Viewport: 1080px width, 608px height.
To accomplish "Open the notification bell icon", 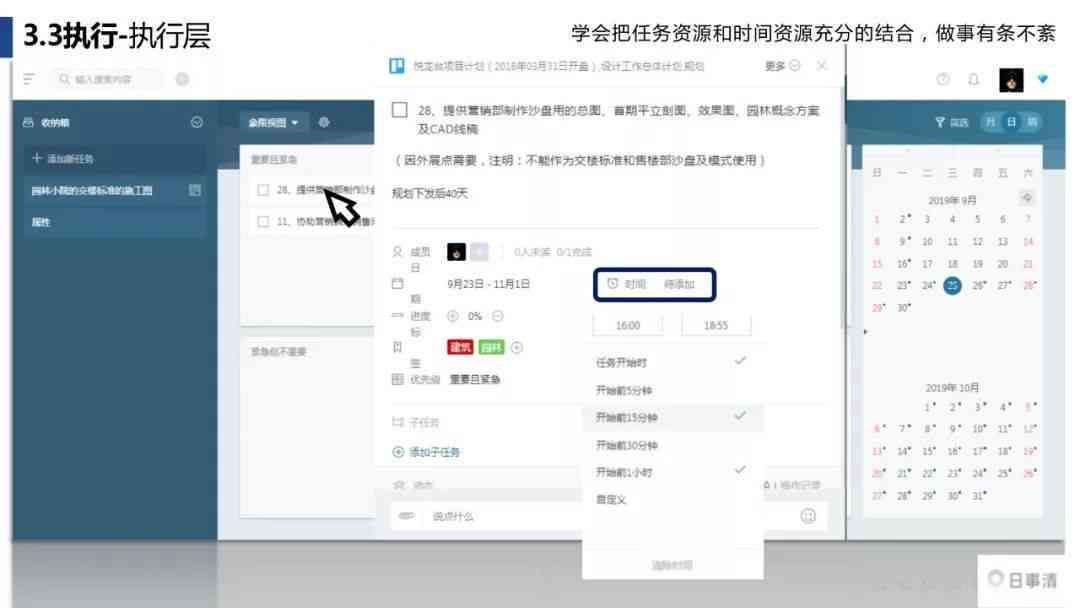I will (973, 79).
